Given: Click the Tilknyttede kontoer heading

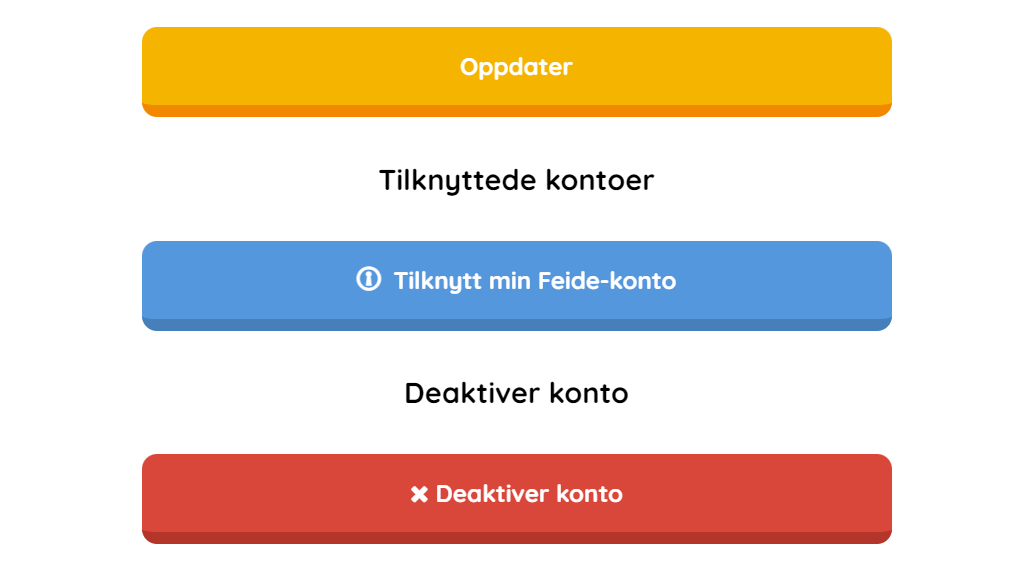Looking at the screenshot, I should pos(516,181).
